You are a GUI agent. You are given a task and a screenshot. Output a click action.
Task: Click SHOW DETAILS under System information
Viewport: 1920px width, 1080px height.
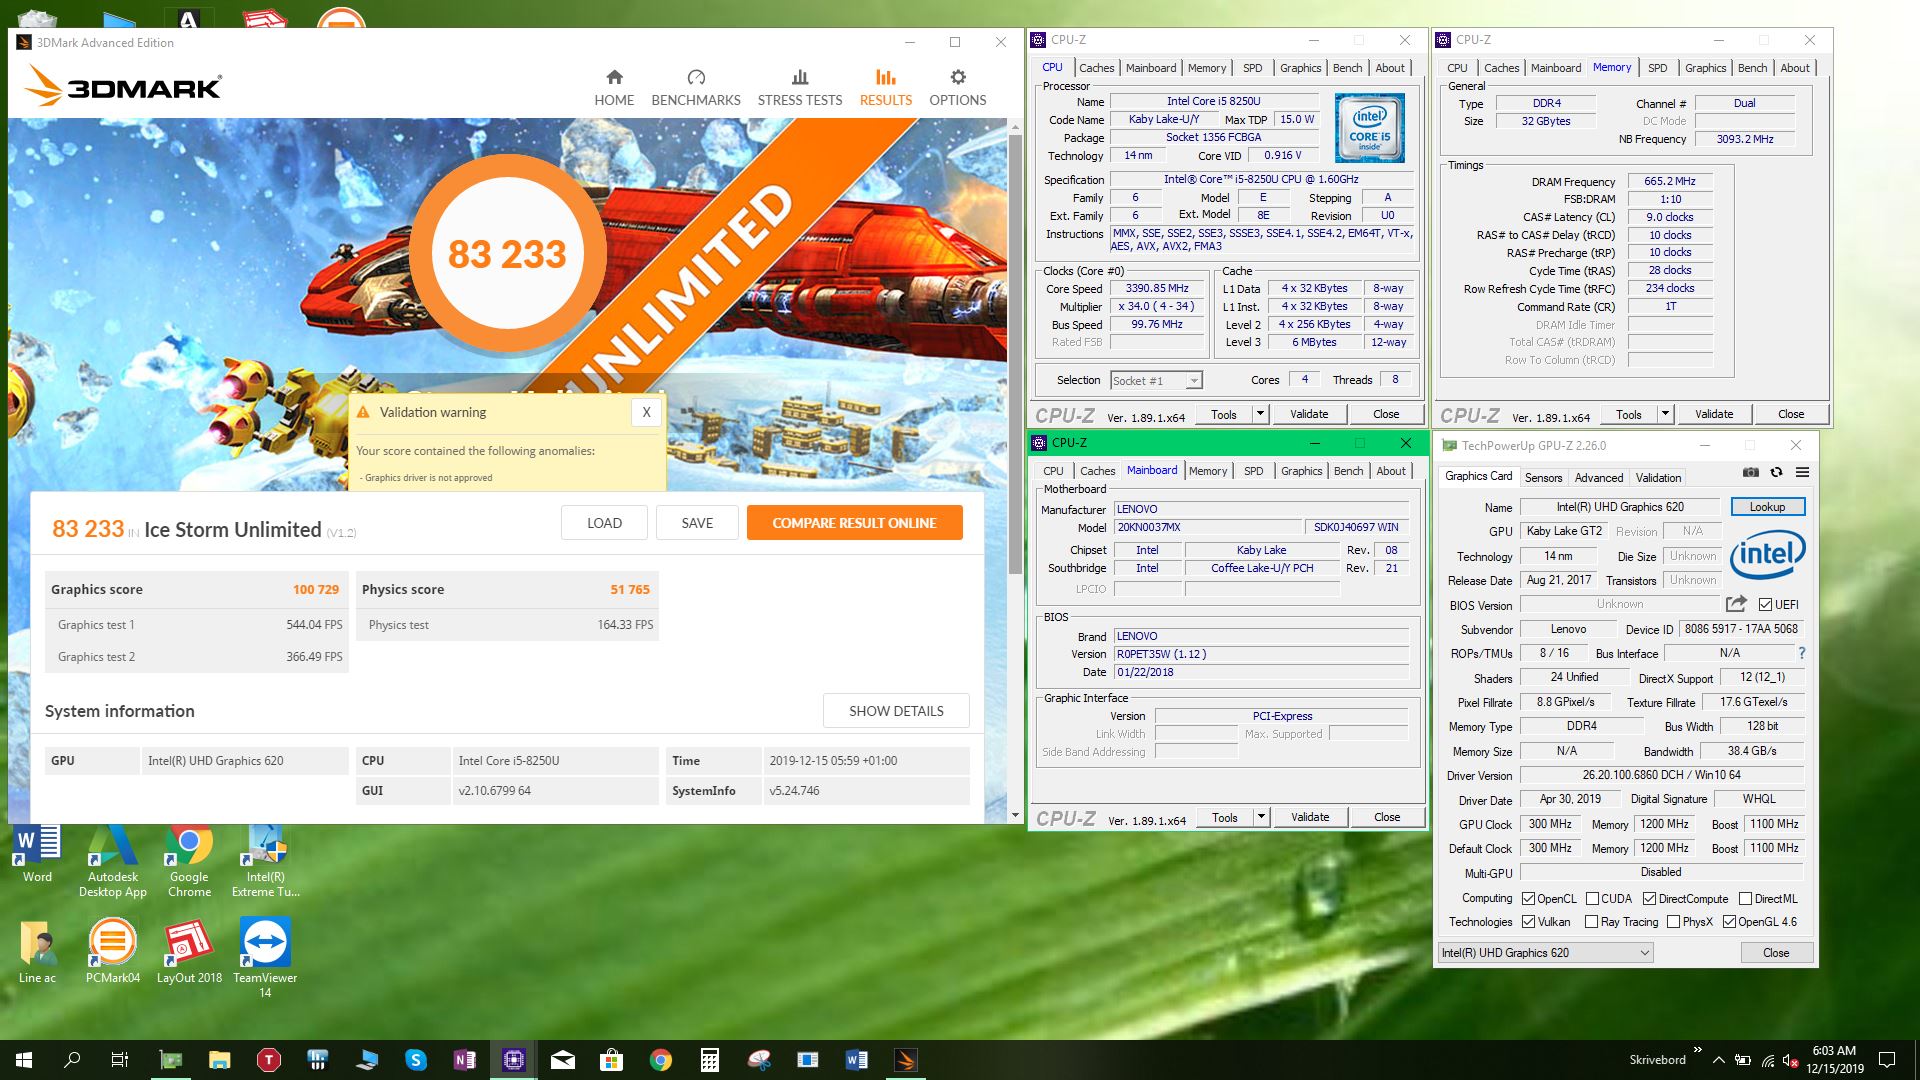click(x=896, y=711)
